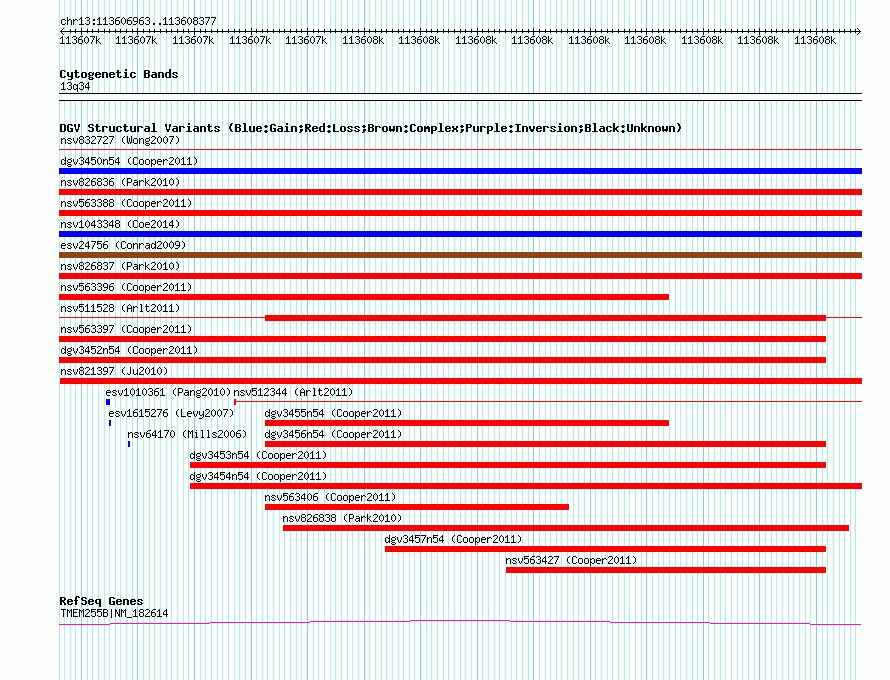Select the red nsv563406 loss bar
The height and width of the screenshot is (680, 890).
(417, 507)
